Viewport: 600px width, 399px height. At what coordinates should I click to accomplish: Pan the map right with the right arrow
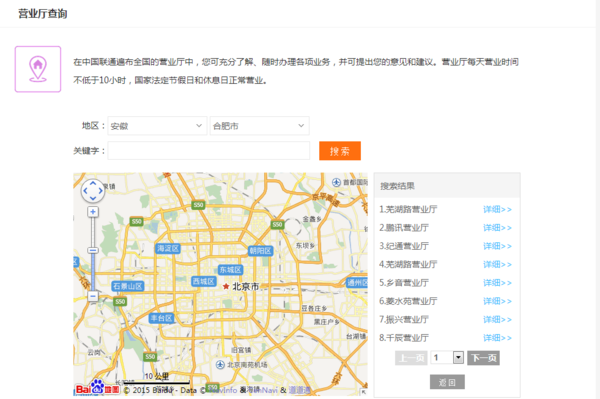click(101, 191)
